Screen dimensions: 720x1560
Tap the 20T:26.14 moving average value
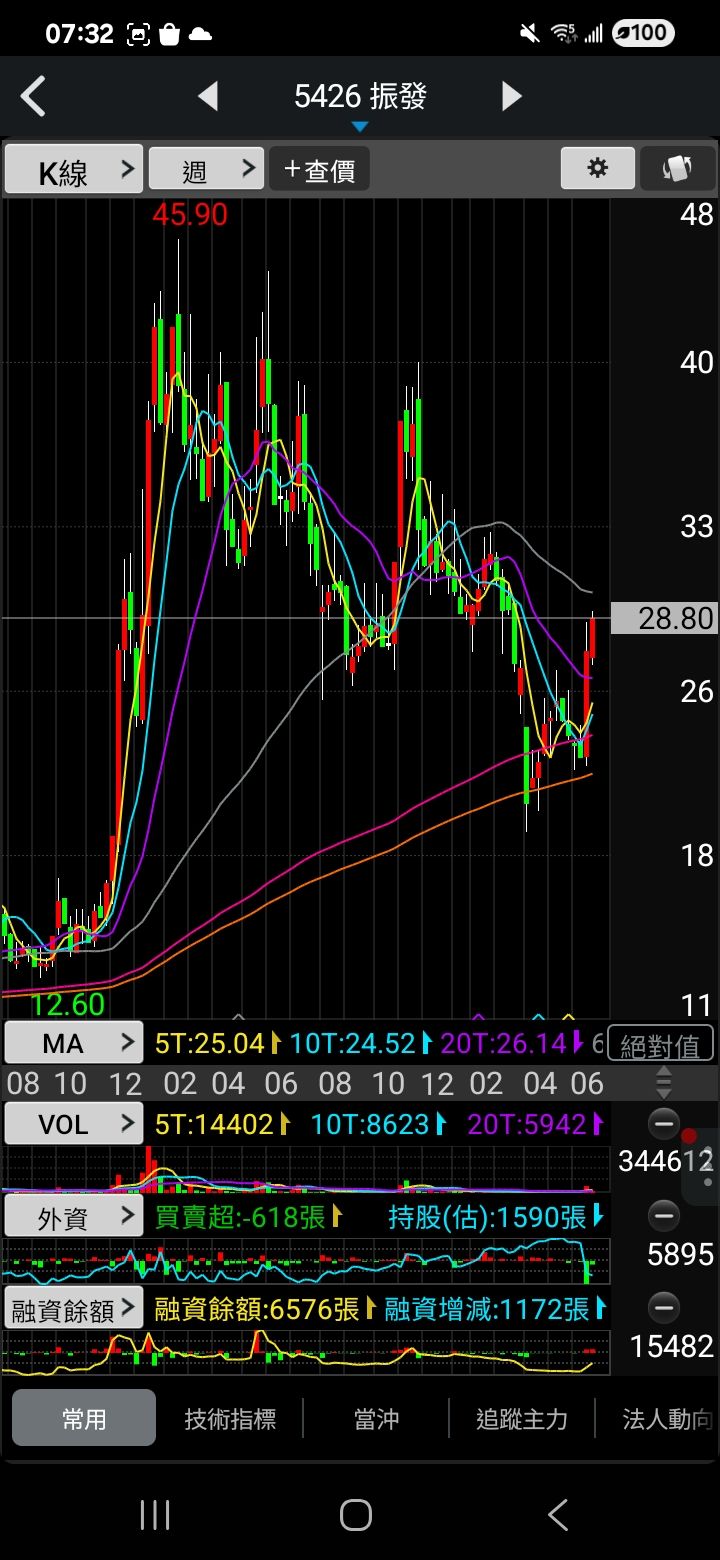click(504, 1044)
